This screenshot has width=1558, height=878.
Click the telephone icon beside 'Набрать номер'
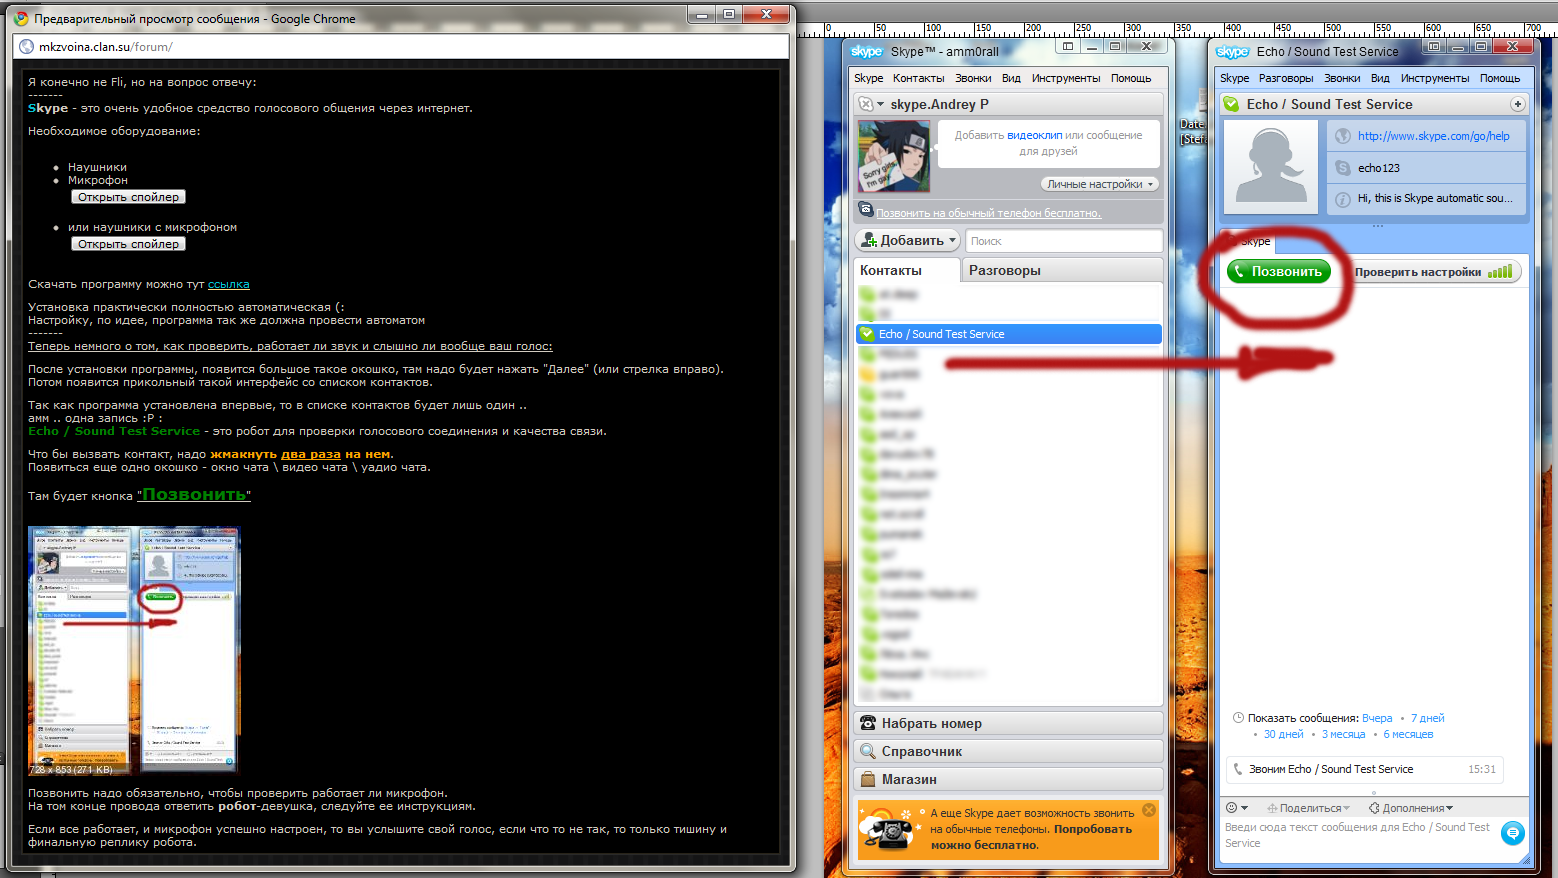pyautogui.click(x=867, y=723)
